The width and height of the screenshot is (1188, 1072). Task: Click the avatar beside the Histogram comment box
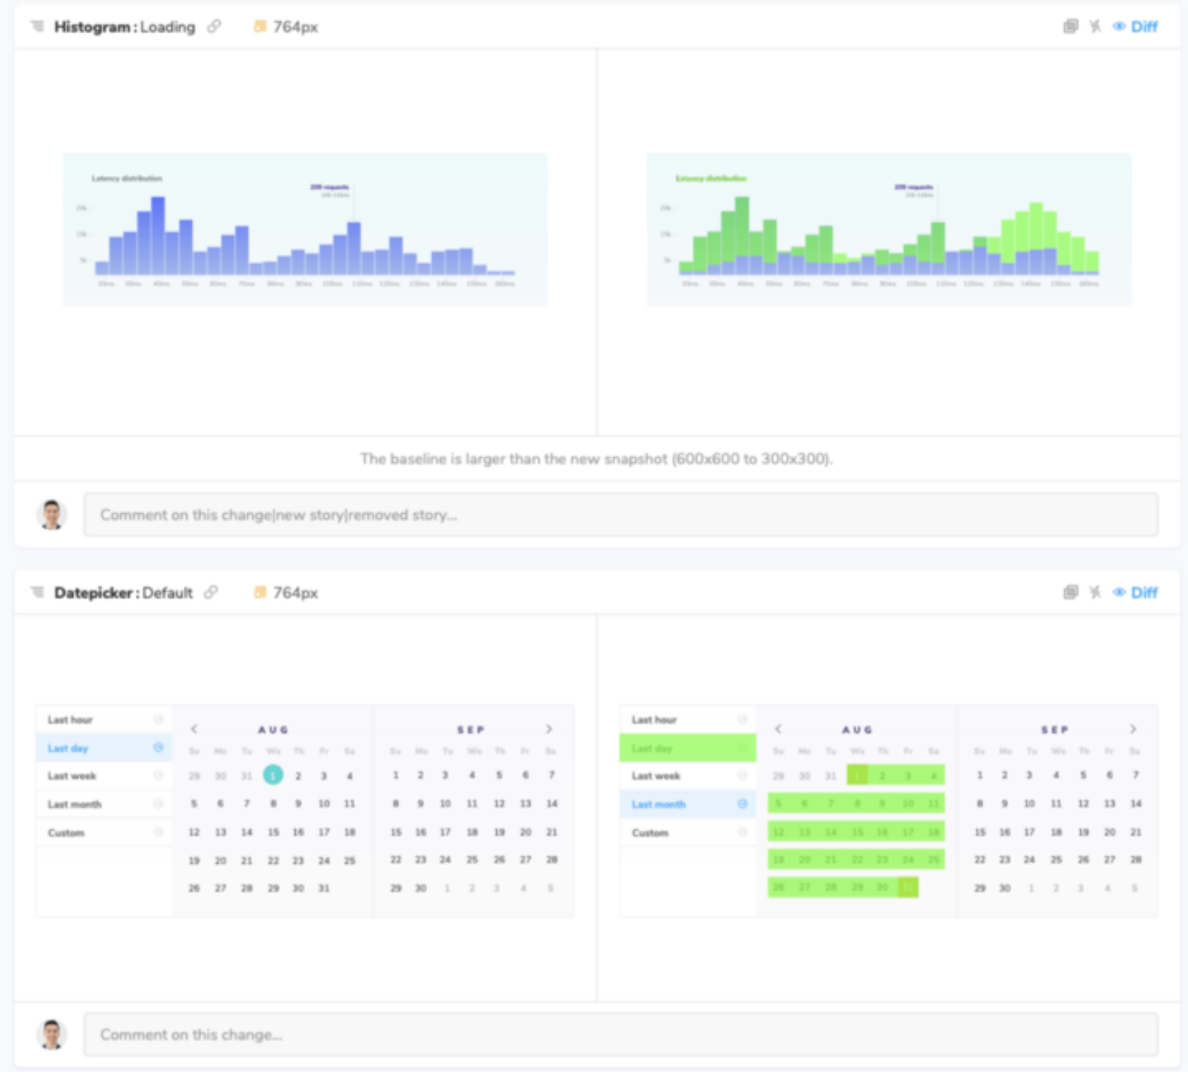pos(52,514)
